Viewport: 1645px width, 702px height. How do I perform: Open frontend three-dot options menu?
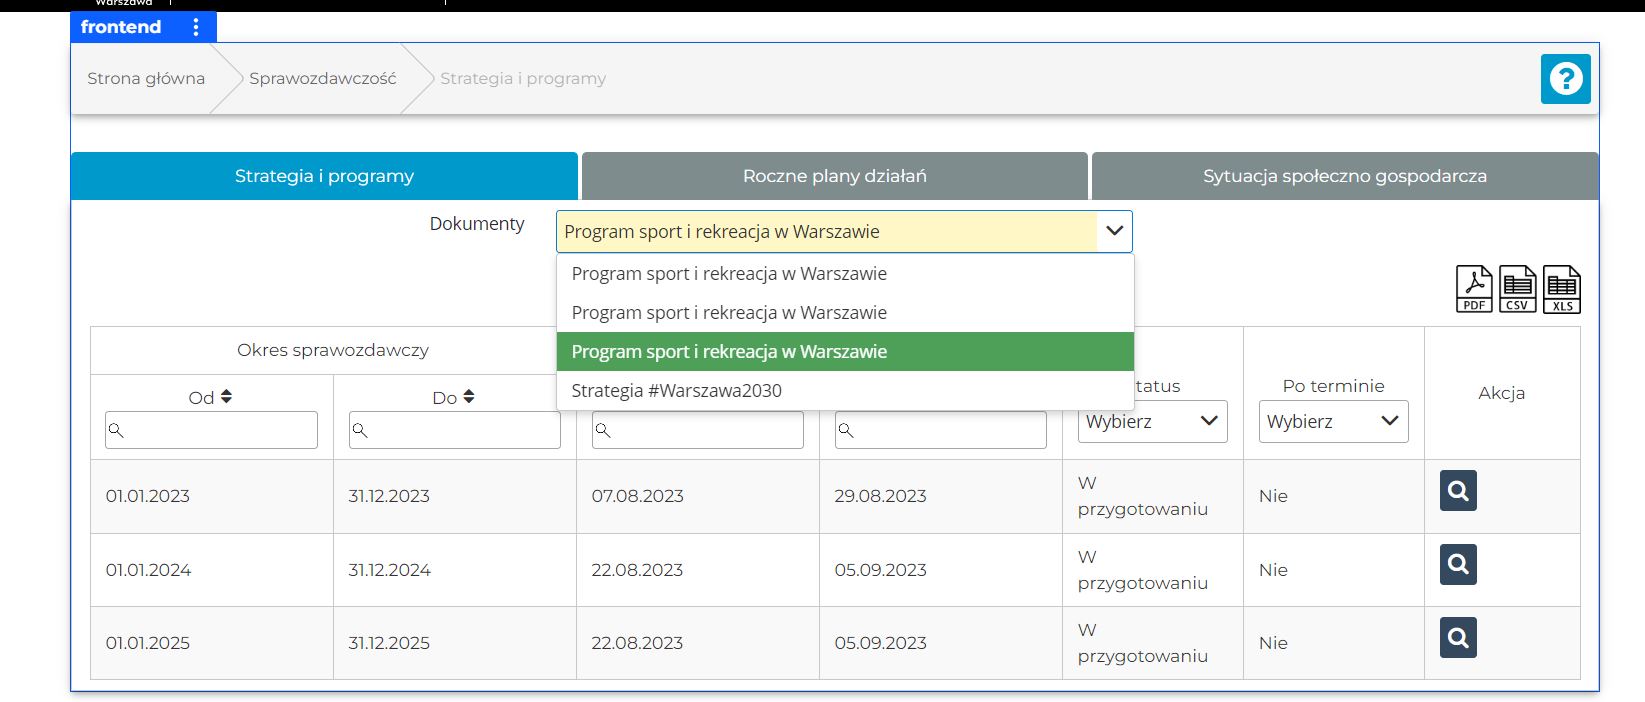pos(196,27)
